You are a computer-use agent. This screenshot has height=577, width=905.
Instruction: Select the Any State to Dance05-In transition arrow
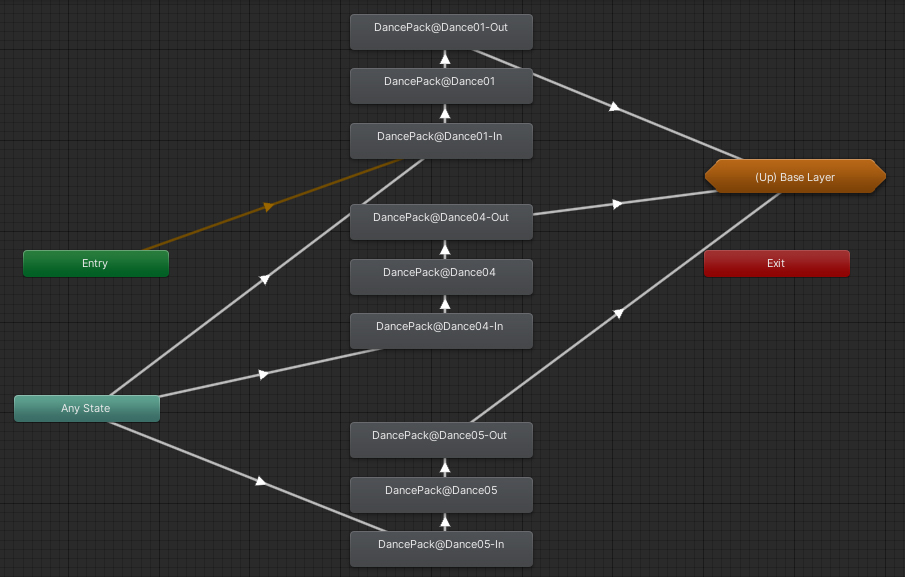(x=261, y=481)
